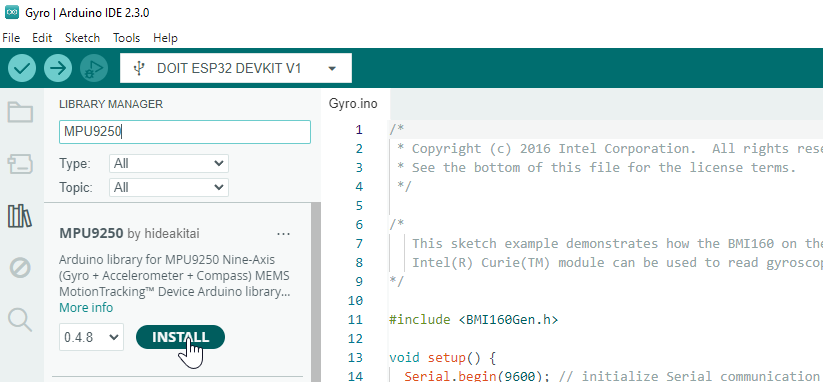Open the Boards Manager sidebar icon

(x=20, y=164)
